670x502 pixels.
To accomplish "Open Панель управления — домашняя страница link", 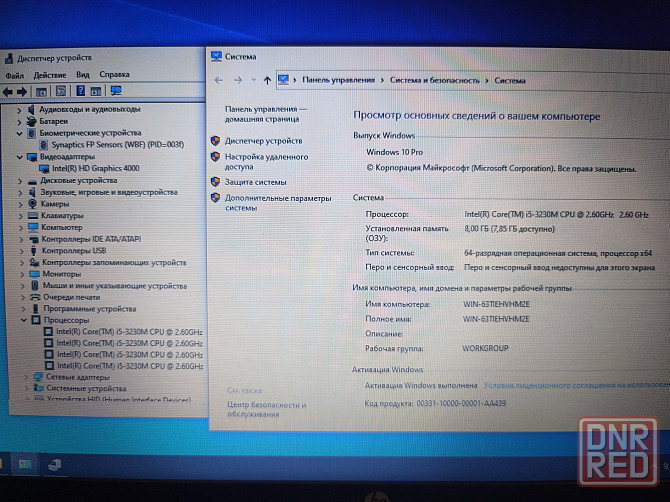I will pos(265,114).
